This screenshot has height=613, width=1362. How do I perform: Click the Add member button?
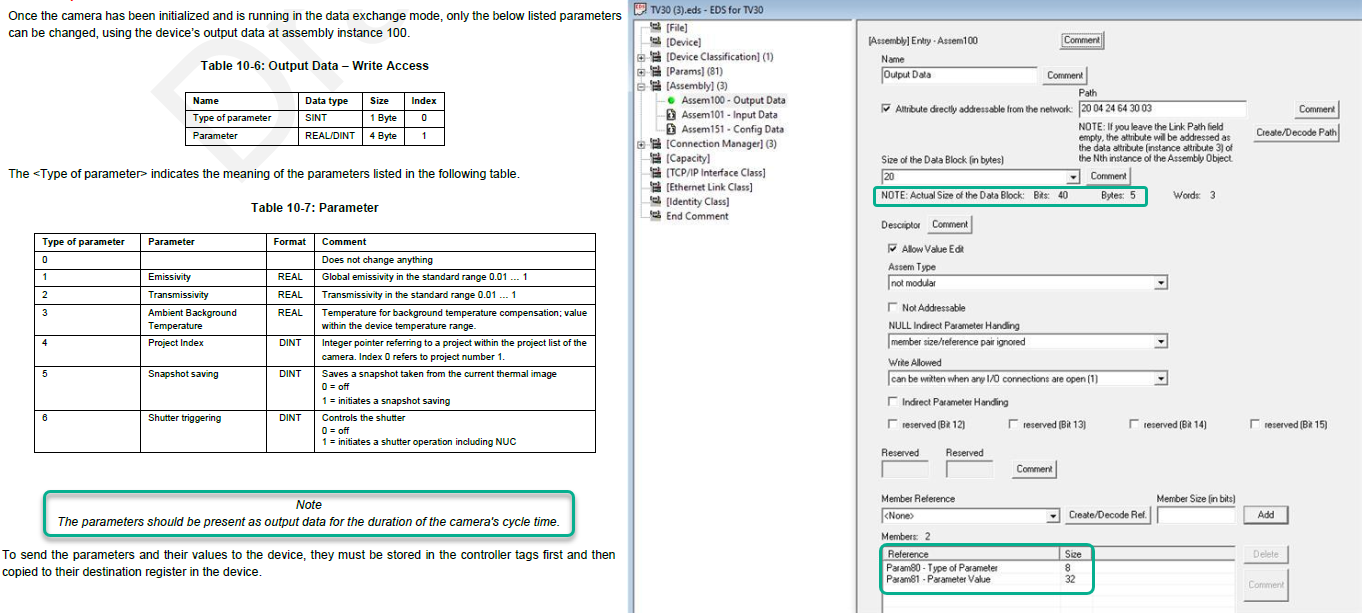(x=1266, y=515)
